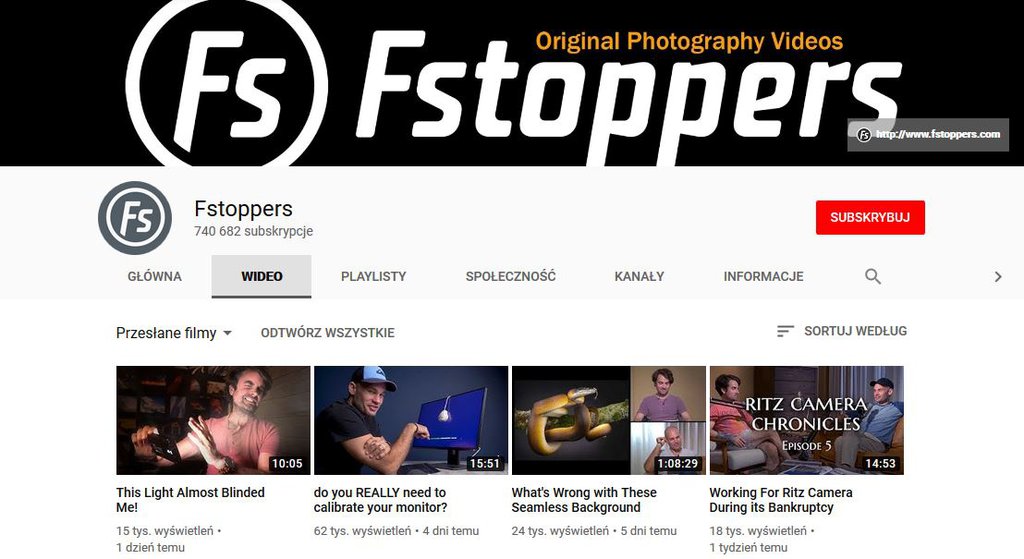Click the next tabs chevron arrow
The image size is (1024, 559).
pyautogui.click(x=998, y=276)
